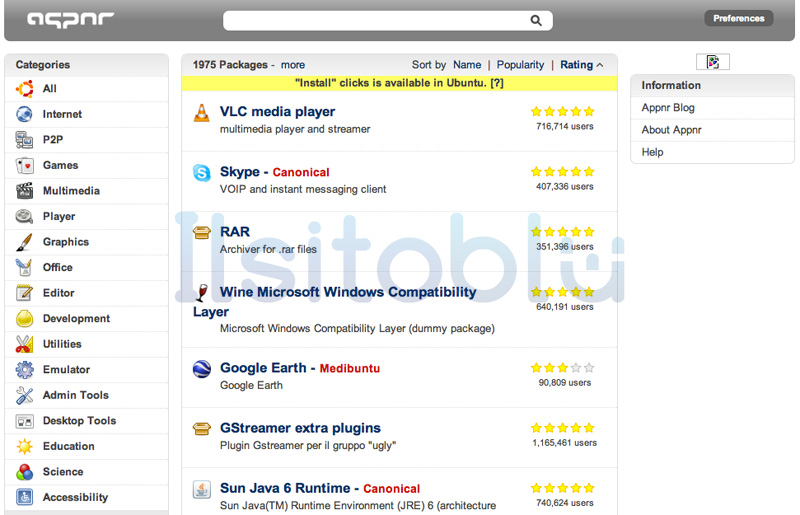
Task: Sort packages by Popularity
Action: point(520,65)
